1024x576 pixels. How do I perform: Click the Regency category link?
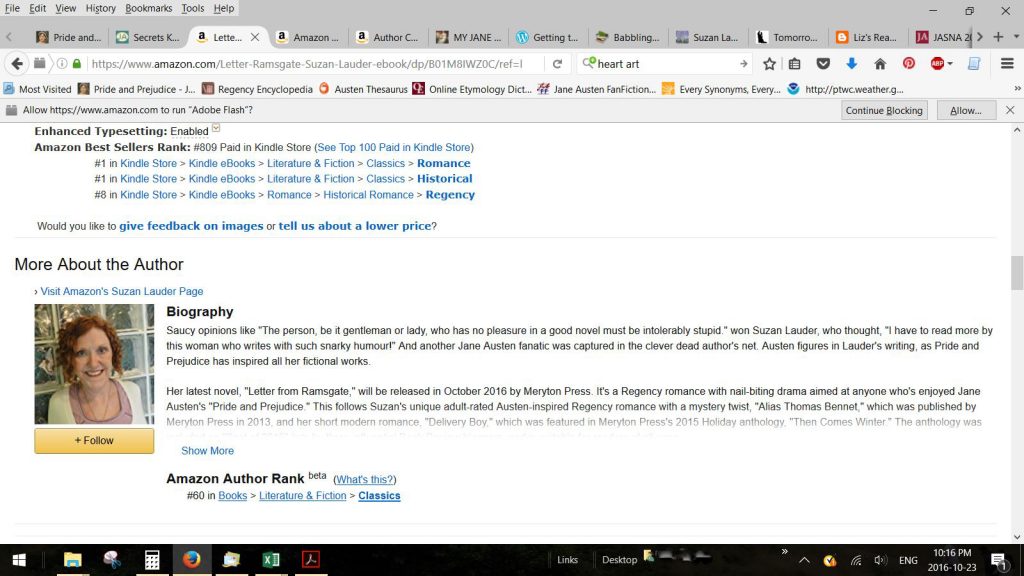click(450, 195)
